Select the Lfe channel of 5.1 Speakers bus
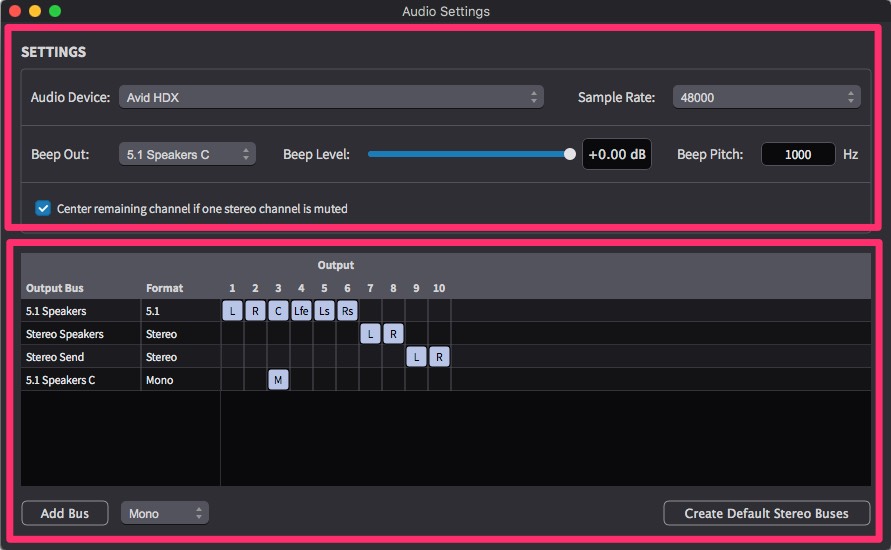Viewport: 891px width, 550px height. coord(301,311)
